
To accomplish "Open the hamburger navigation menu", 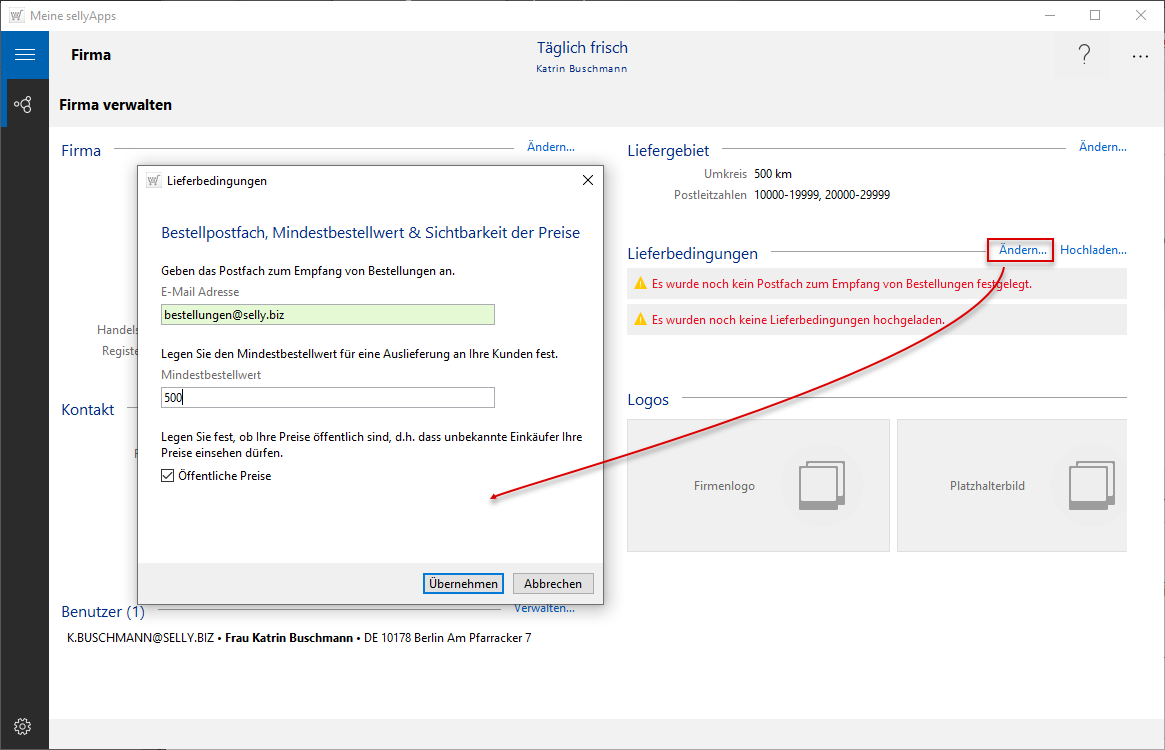I will click(x=24, y=55).
